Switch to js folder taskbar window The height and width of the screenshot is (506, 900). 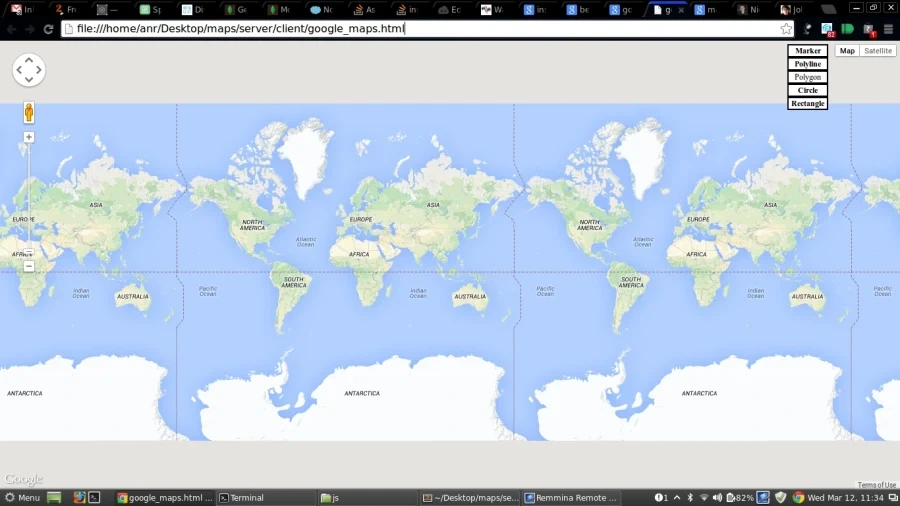(367, 497)
